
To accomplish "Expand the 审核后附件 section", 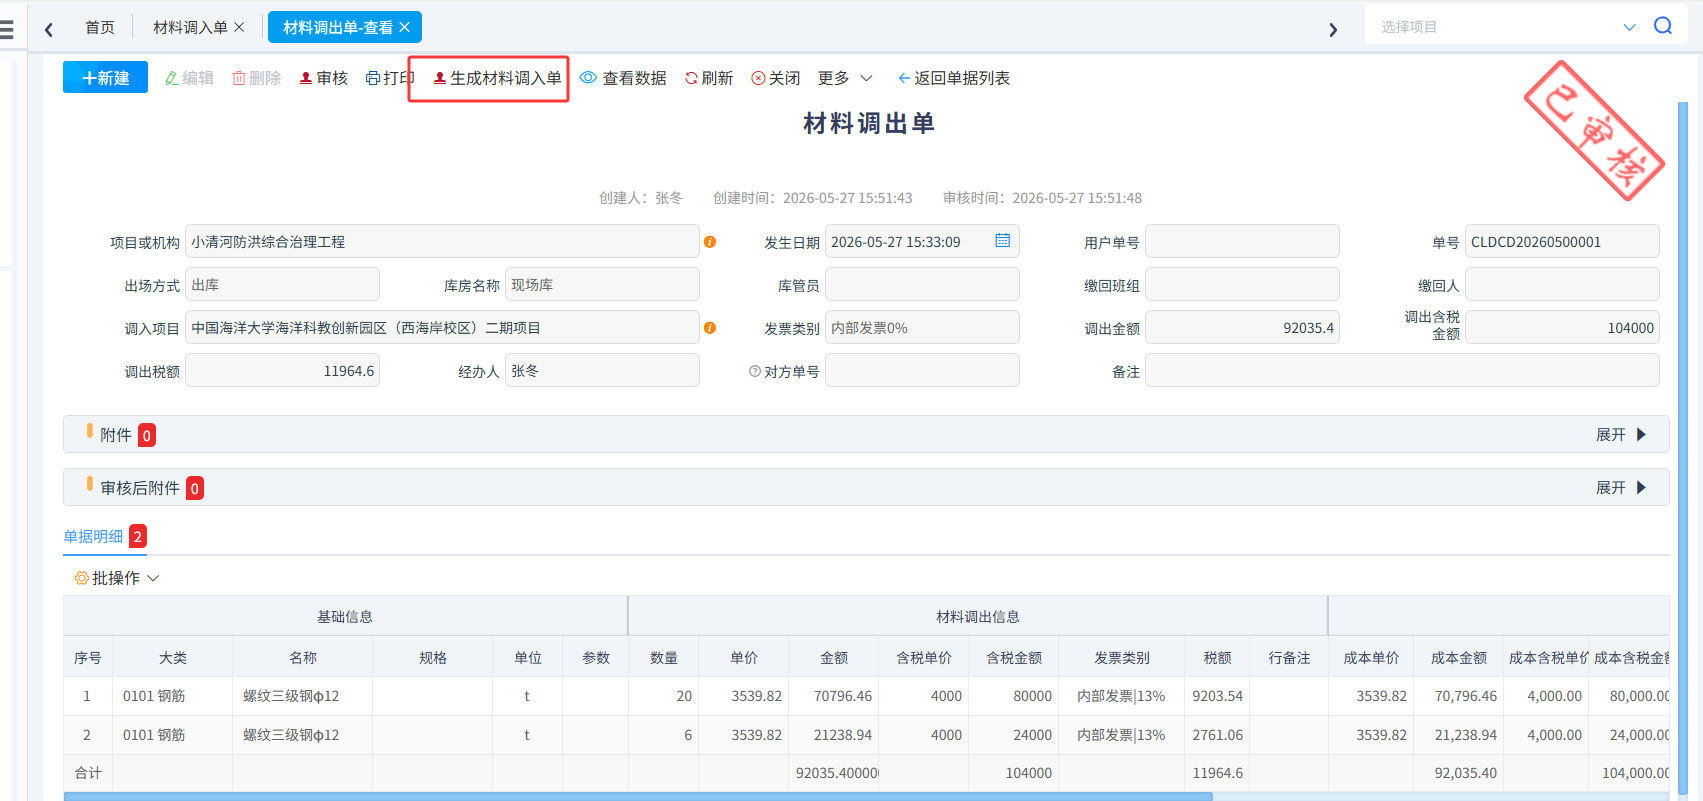I will [1621, 487].
